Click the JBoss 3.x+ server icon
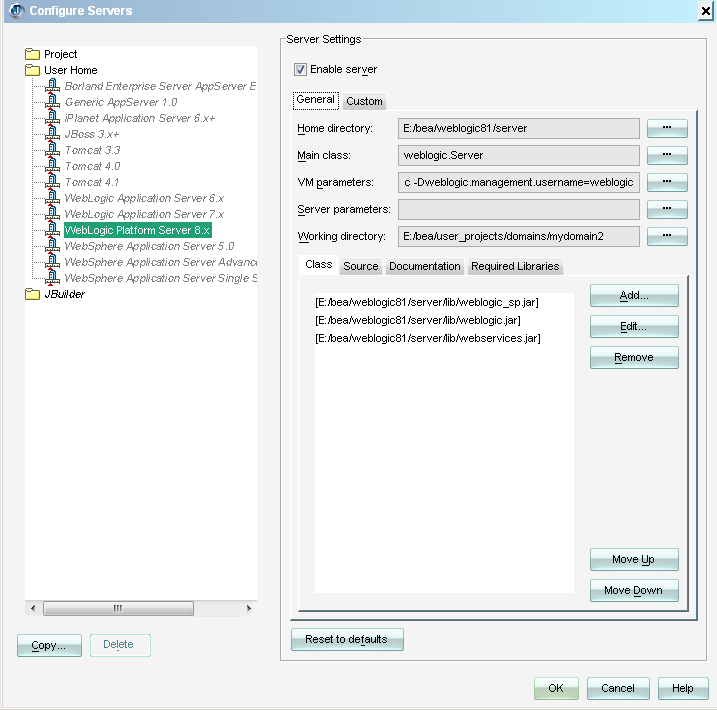717x710 pixels. pyautogui.click(x=52, y=134)
